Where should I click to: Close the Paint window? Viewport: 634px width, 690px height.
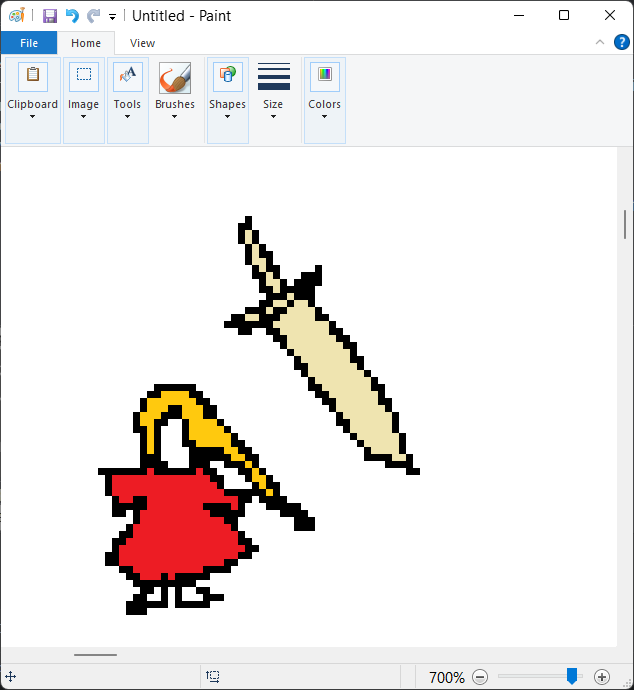[x=610, y=15]
